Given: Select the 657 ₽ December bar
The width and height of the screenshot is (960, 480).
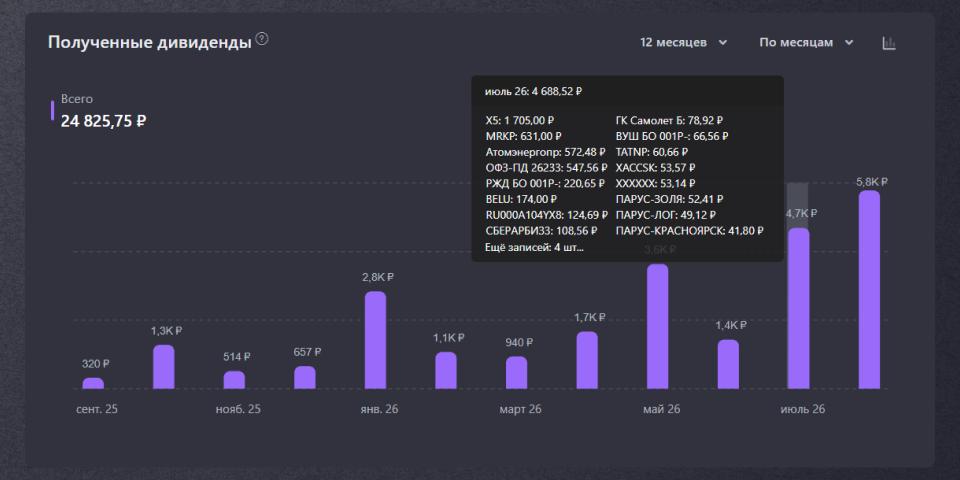Looking at the screenshot, I should pos(305,377).
